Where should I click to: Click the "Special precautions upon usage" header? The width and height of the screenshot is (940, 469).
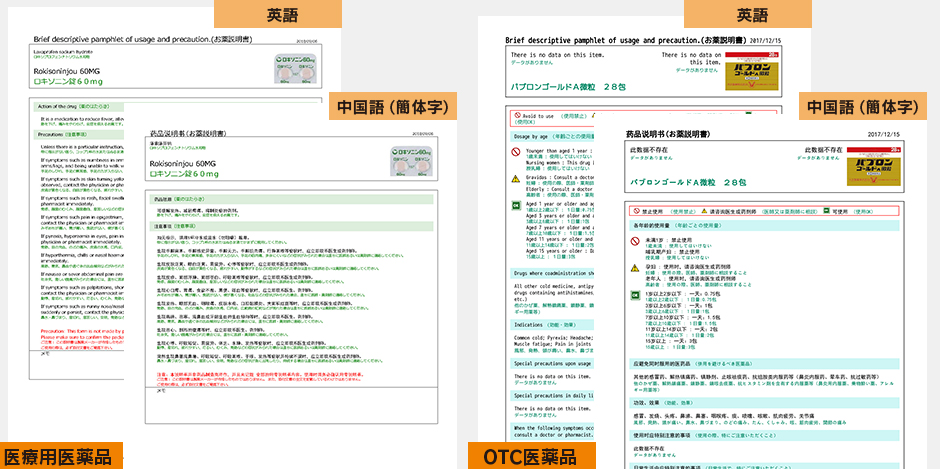[x=552, y=363]
